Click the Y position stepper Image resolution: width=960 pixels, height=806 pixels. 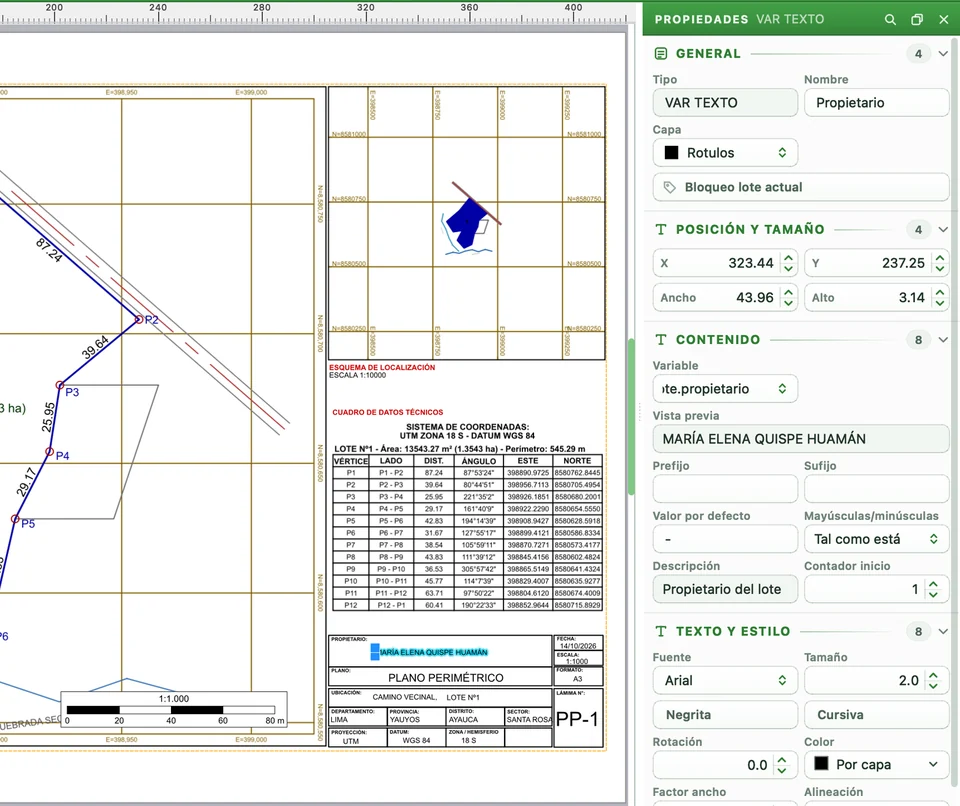pos(940,263)
